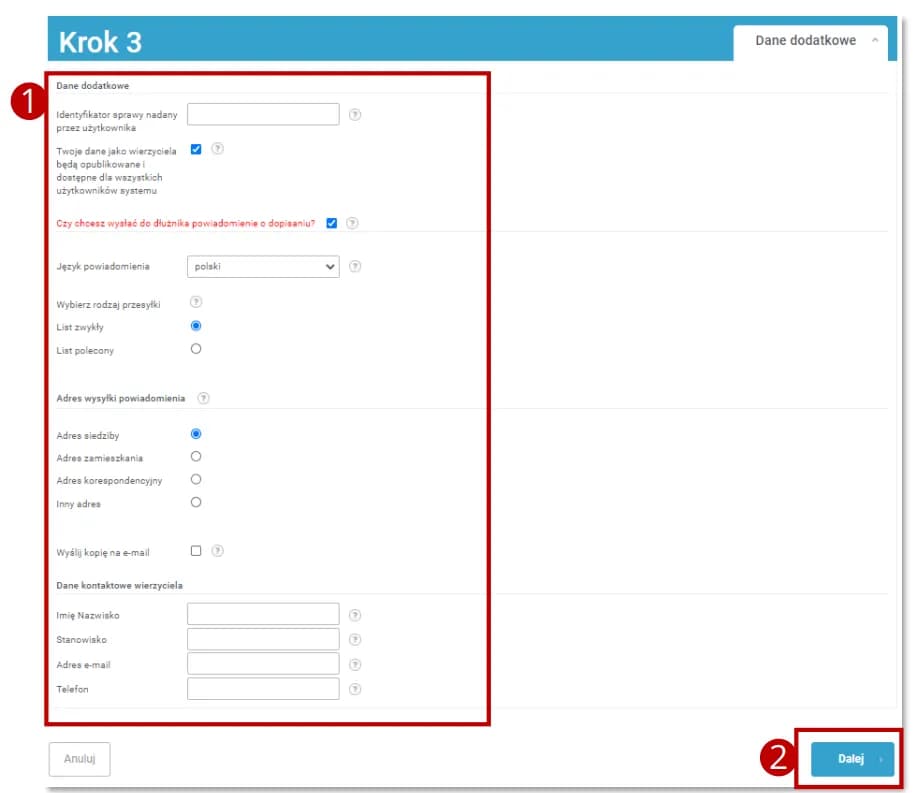Screen dimensions: 917x793
Task: Click help icon beside Imię Nazwisko field
Action: [x=355, y=615]
